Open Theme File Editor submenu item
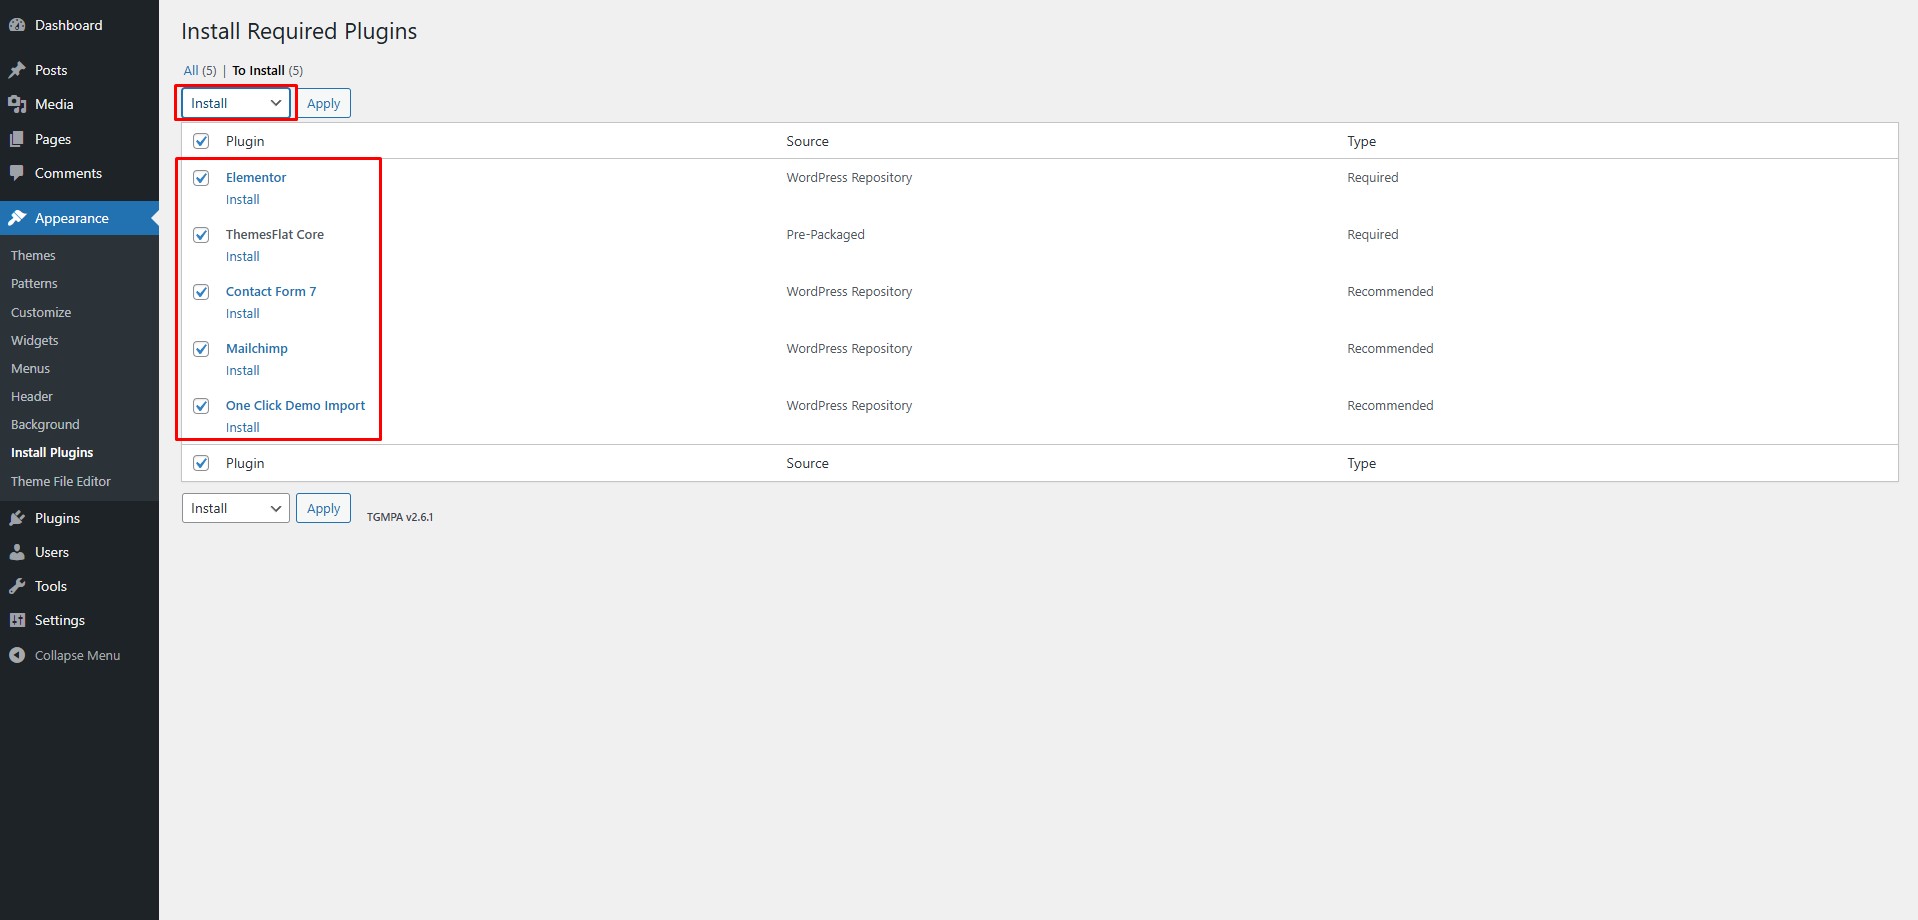Screen dimensions: 1918x920 [x=61, y=481]
